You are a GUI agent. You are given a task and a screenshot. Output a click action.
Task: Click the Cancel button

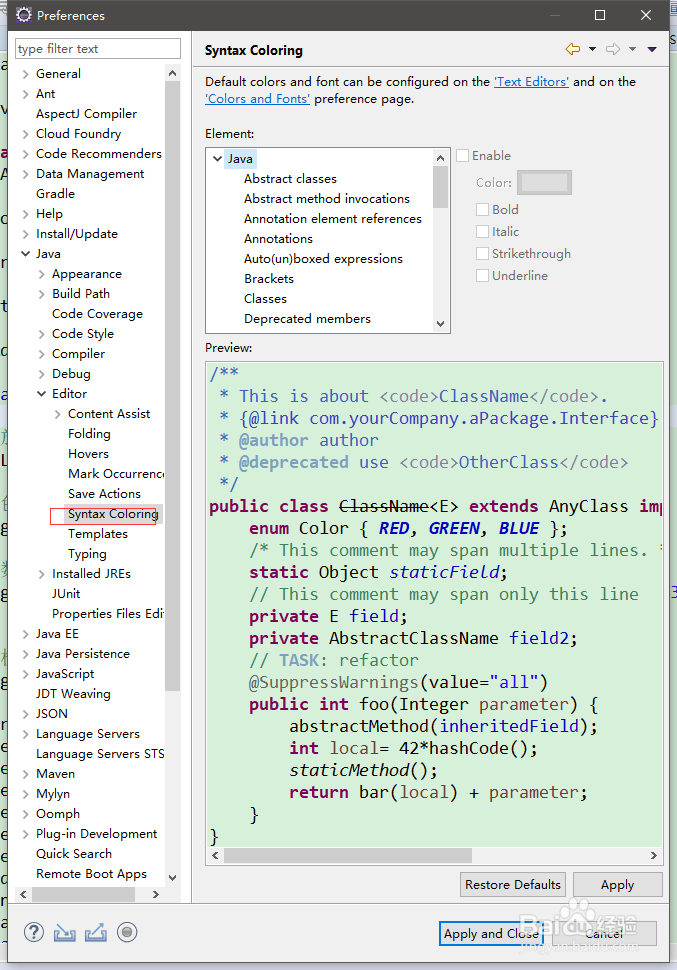604,934
